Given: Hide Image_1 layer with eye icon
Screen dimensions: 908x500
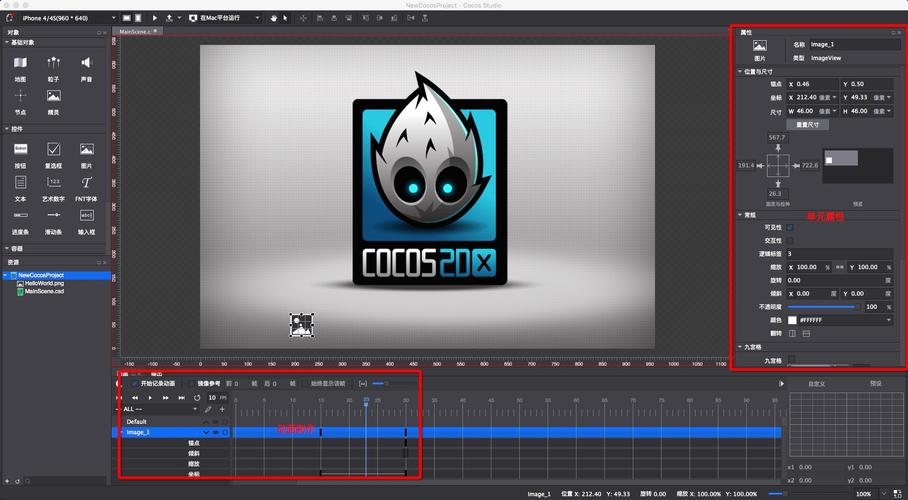Looking at the screenshot, I should pos(216,433).
